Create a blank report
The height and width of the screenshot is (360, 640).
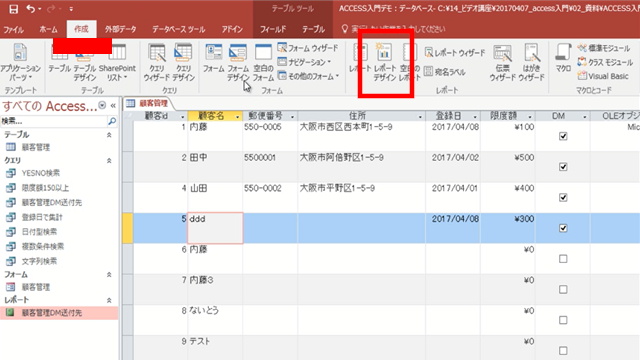point(409,62)
